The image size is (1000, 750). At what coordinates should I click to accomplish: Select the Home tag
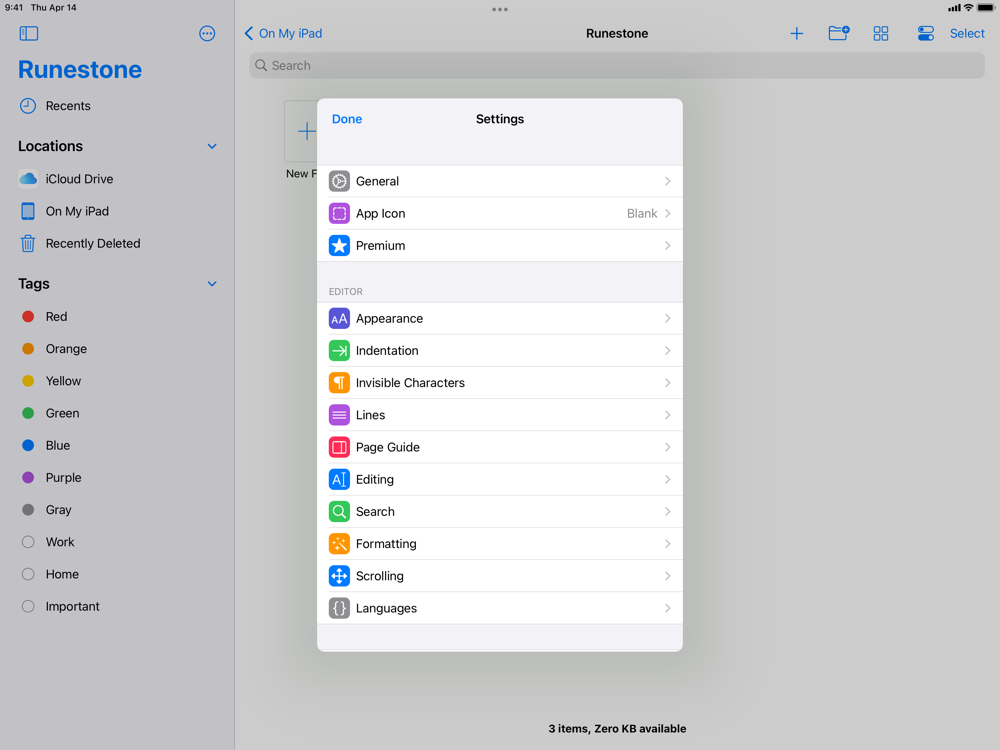pyautogui.click(x=117, y=575)
